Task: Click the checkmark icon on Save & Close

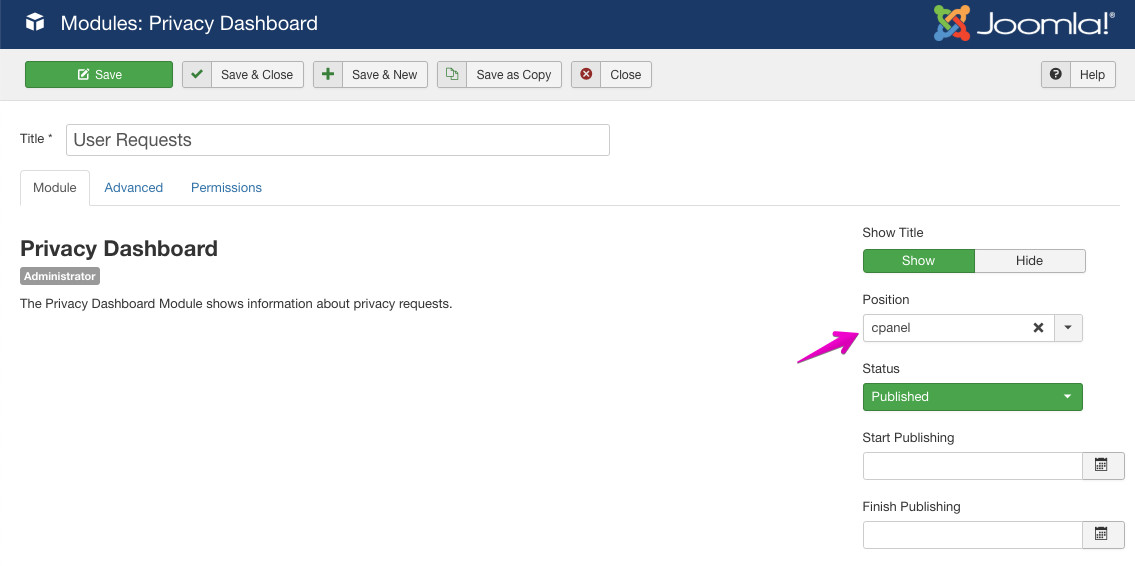Action: pyautogui.click(x=197, y=75)
